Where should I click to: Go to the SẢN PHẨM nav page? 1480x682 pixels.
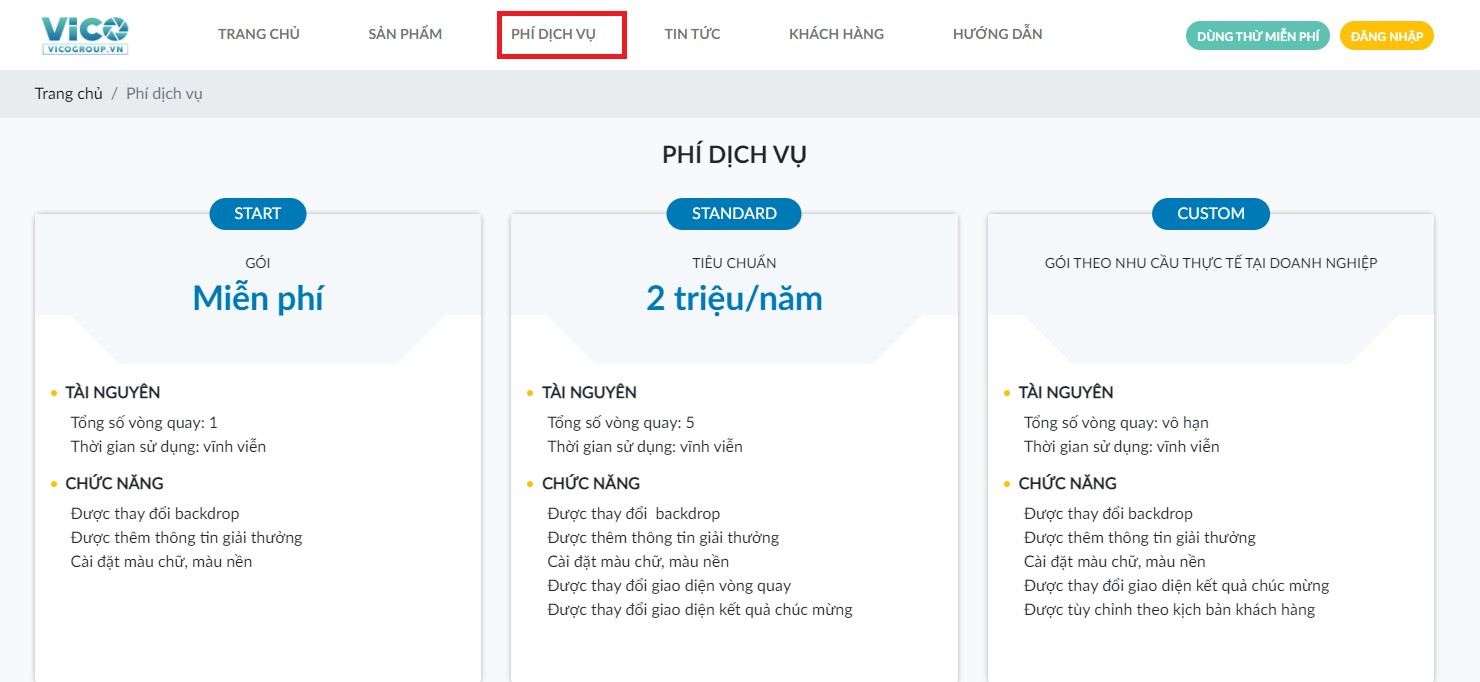(405, 34)
